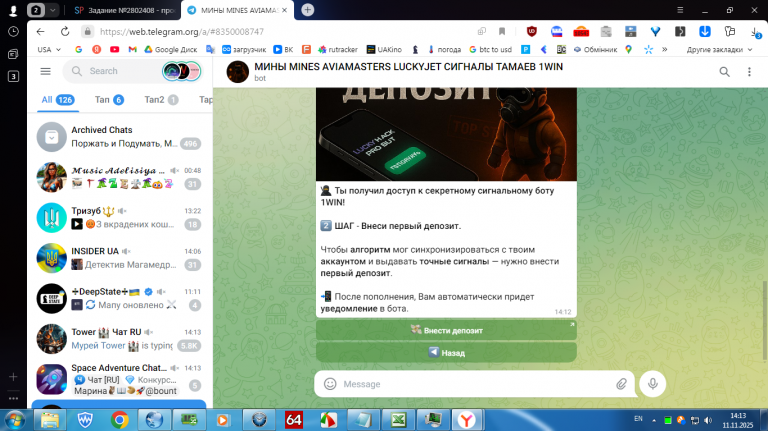
Task: Show more bookmarks chevron
Action: [x=665, y=49]
